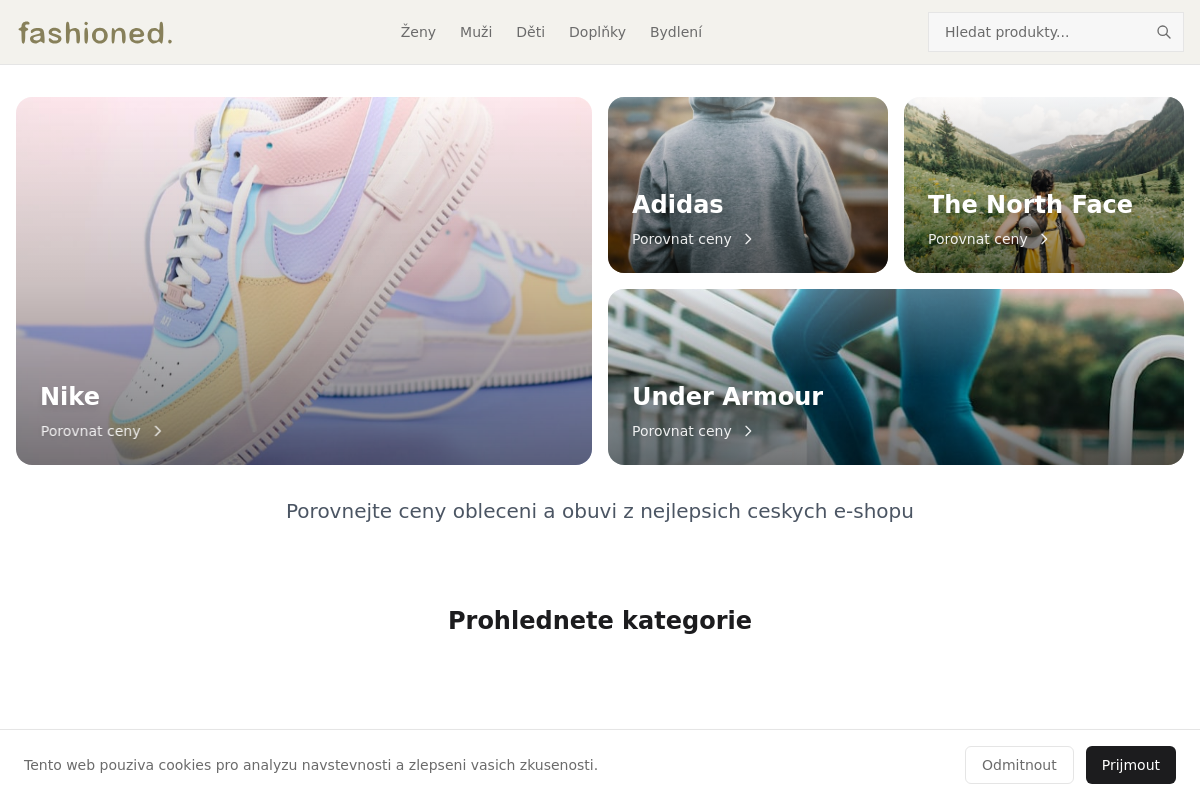Image resolution: width=1200 pixels, height=800 pixels.
Task: Click the Adidas brand heading
Action: (x=677, y=205)
